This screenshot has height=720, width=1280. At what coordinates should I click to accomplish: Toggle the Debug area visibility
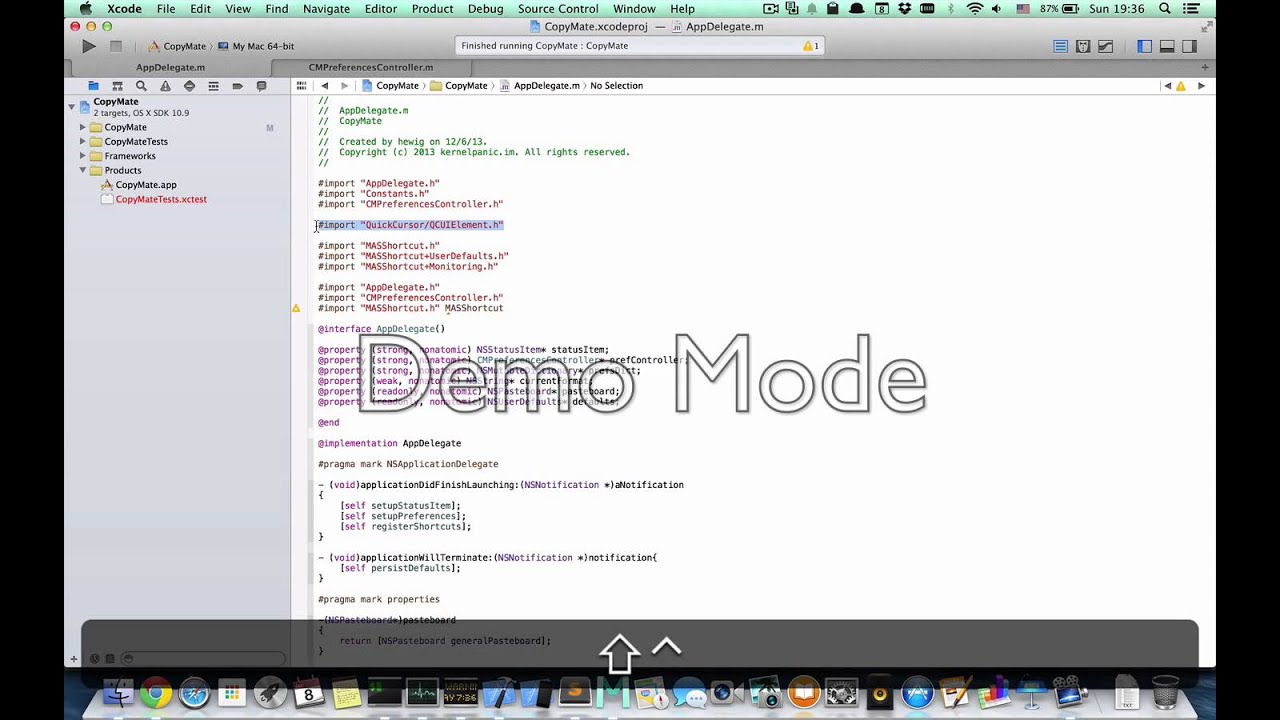coord(1167,46)
